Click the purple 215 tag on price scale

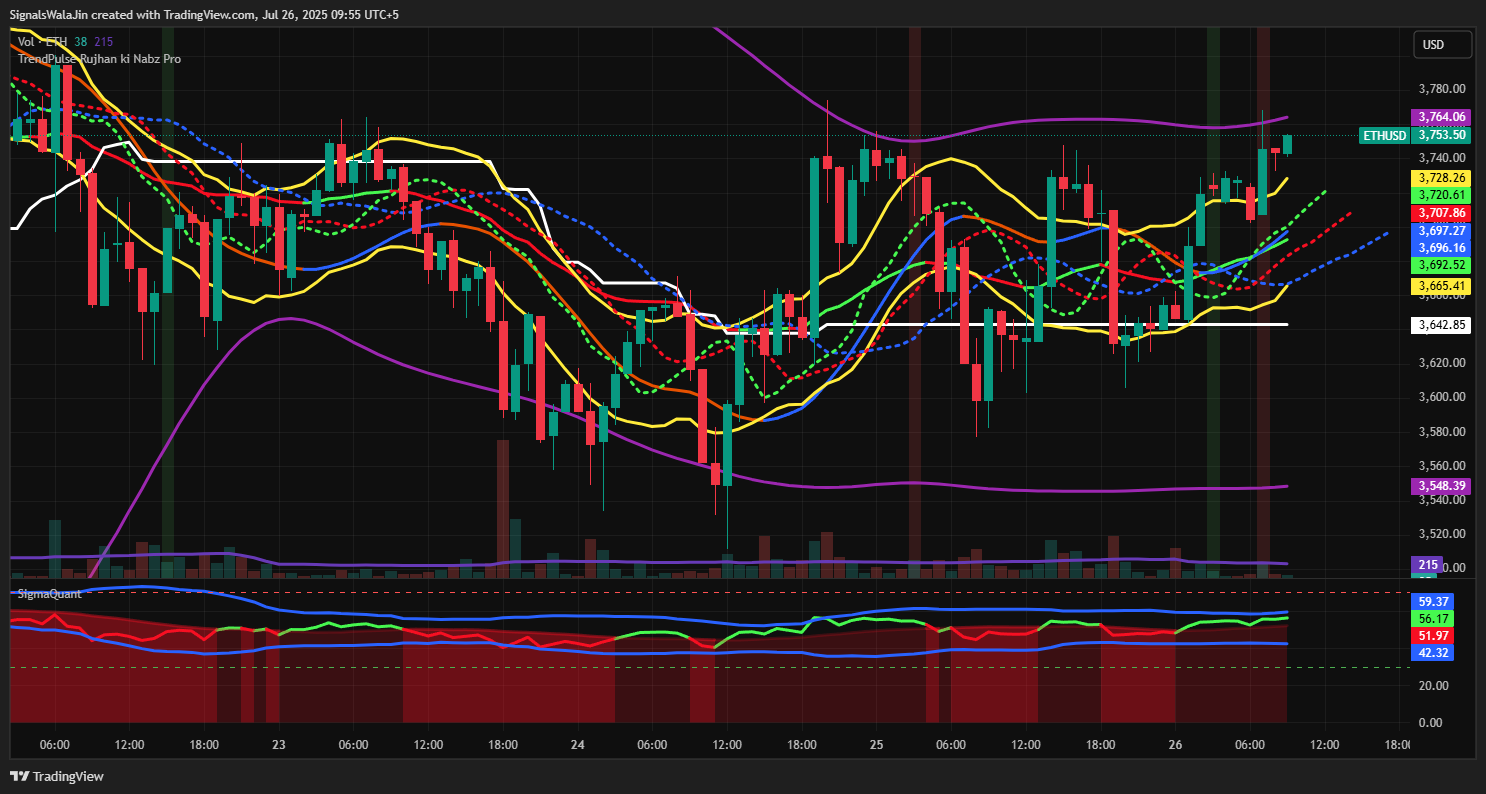(x=1428, y=565)
